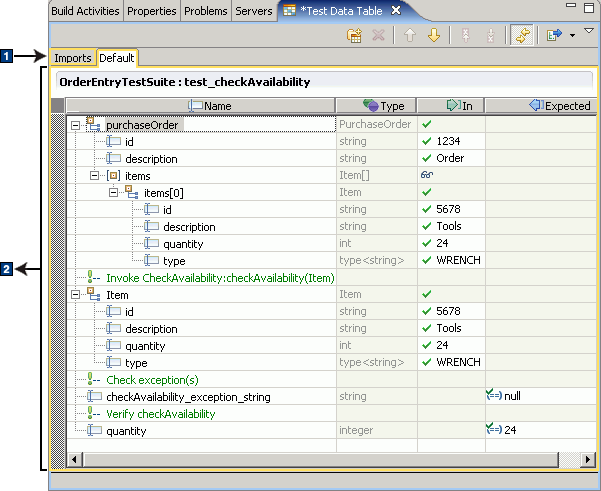The image size is (601, 491).
Task: Click the Check exception(s) step icon
Action: tap(93, 379)
